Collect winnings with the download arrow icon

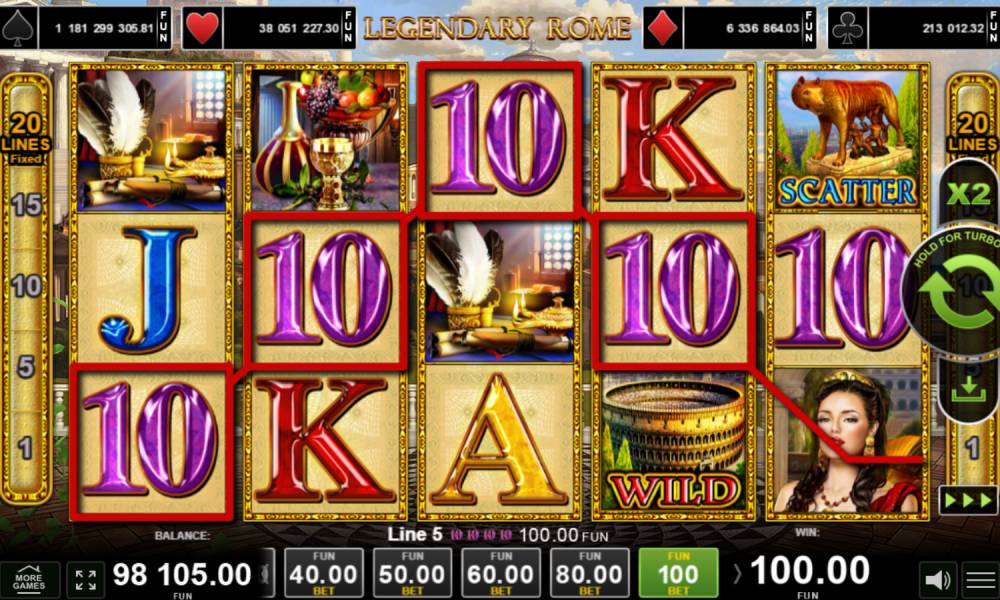click(969, 388)
